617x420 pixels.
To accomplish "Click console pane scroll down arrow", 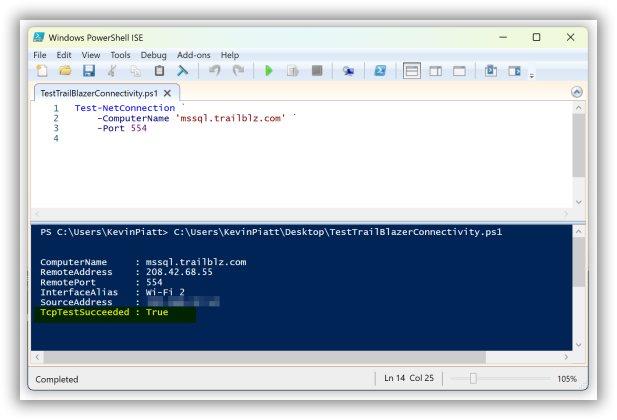I will [578, 345].
